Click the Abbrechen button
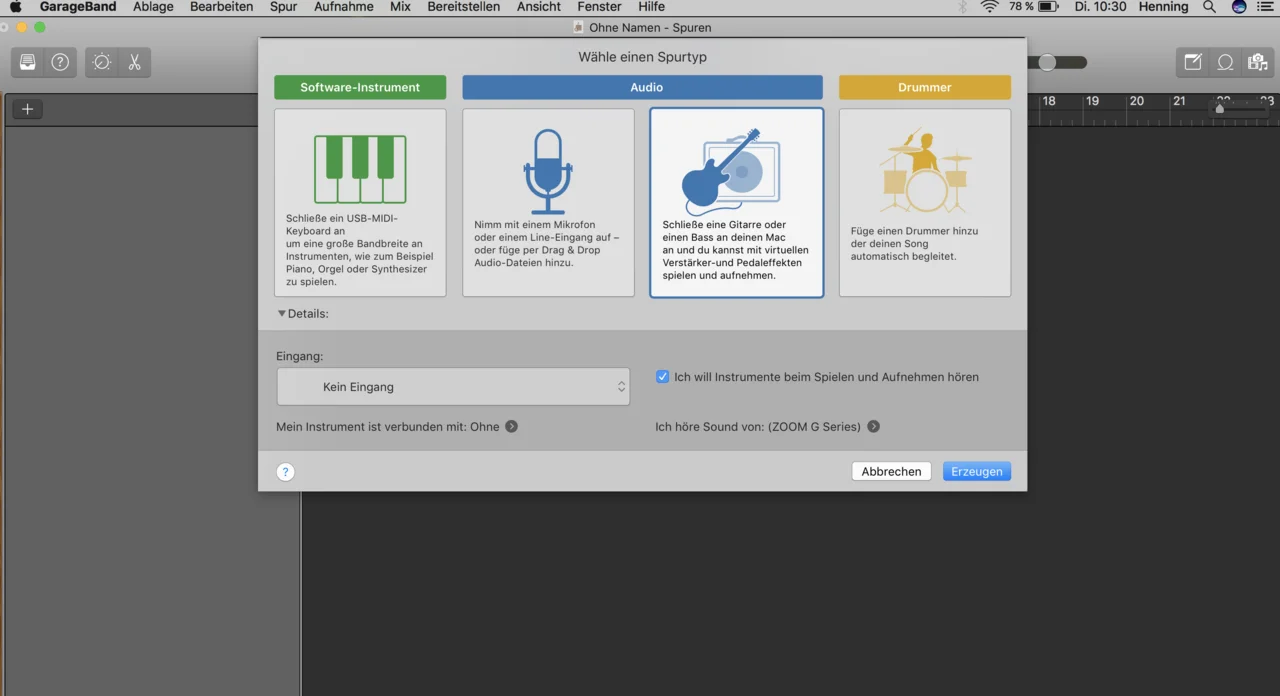Viewport: 1280px width, 696px height. (891, 471)
